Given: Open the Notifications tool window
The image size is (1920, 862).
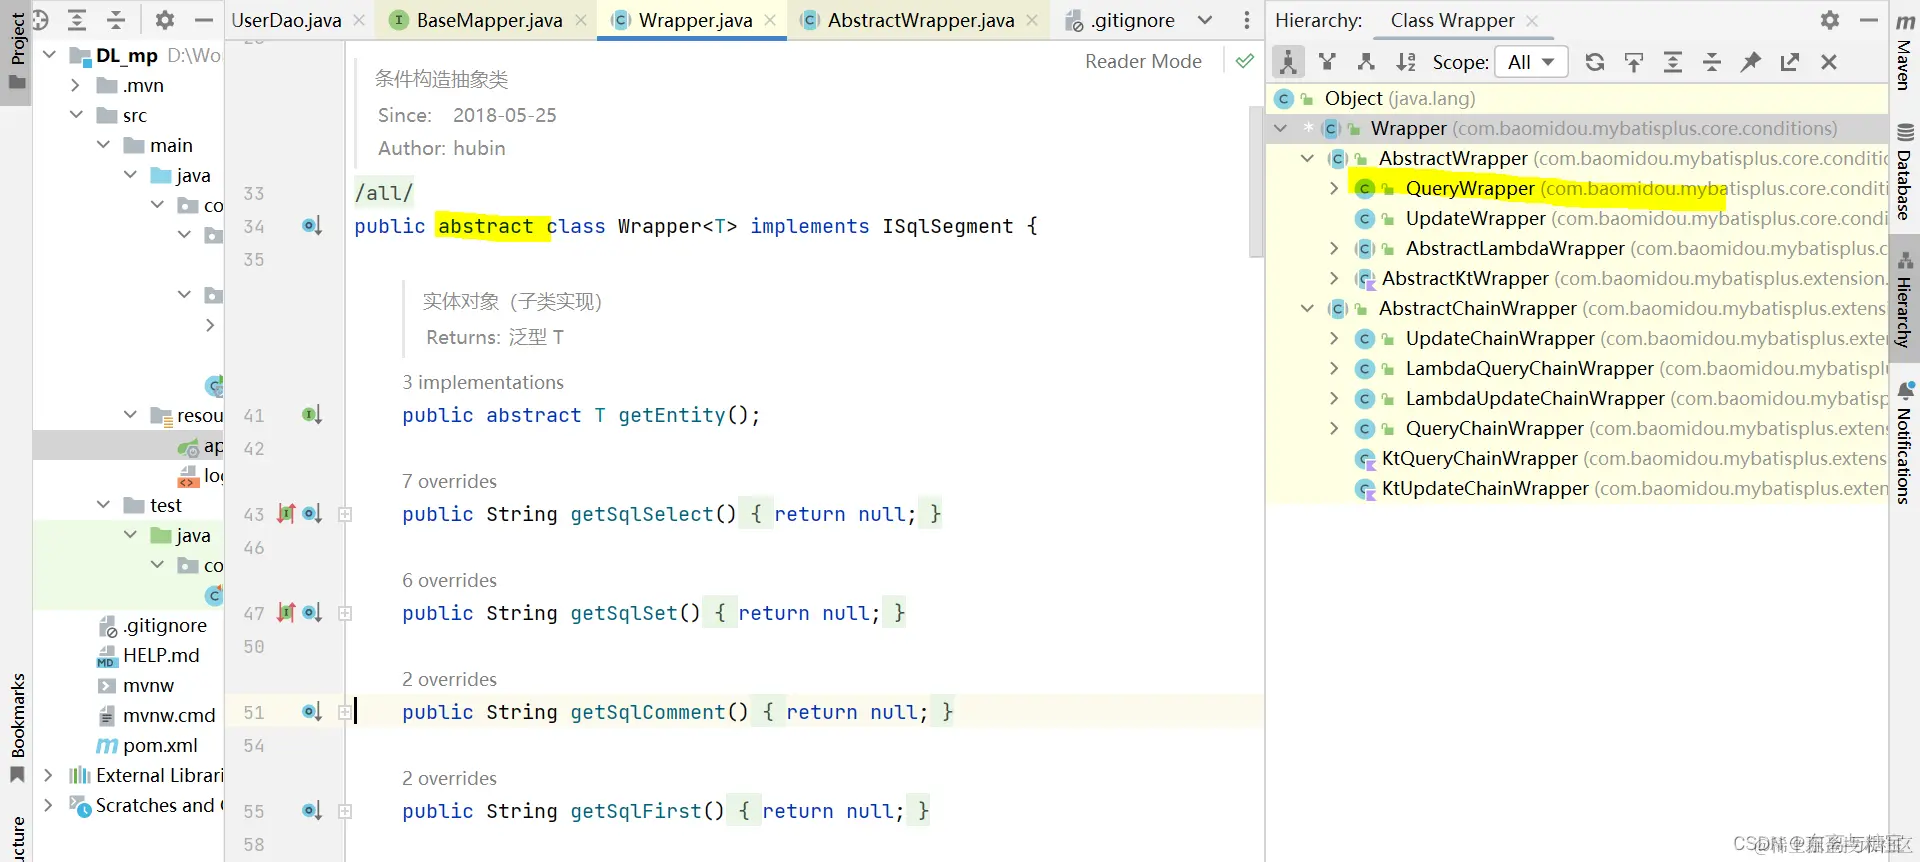Looking at the screenshot, I should point(1905,442).
